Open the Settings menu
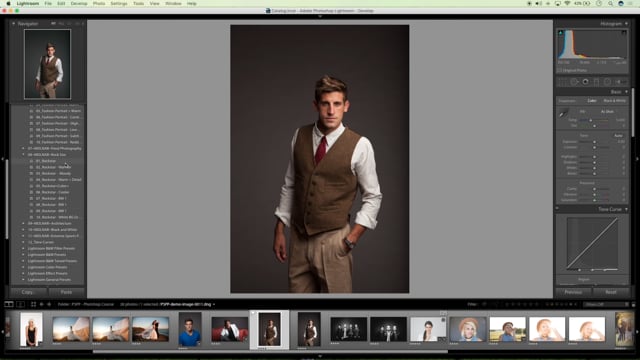Image resolution: width=640 pixels, height=360 pixels. [x=119, y=3]
